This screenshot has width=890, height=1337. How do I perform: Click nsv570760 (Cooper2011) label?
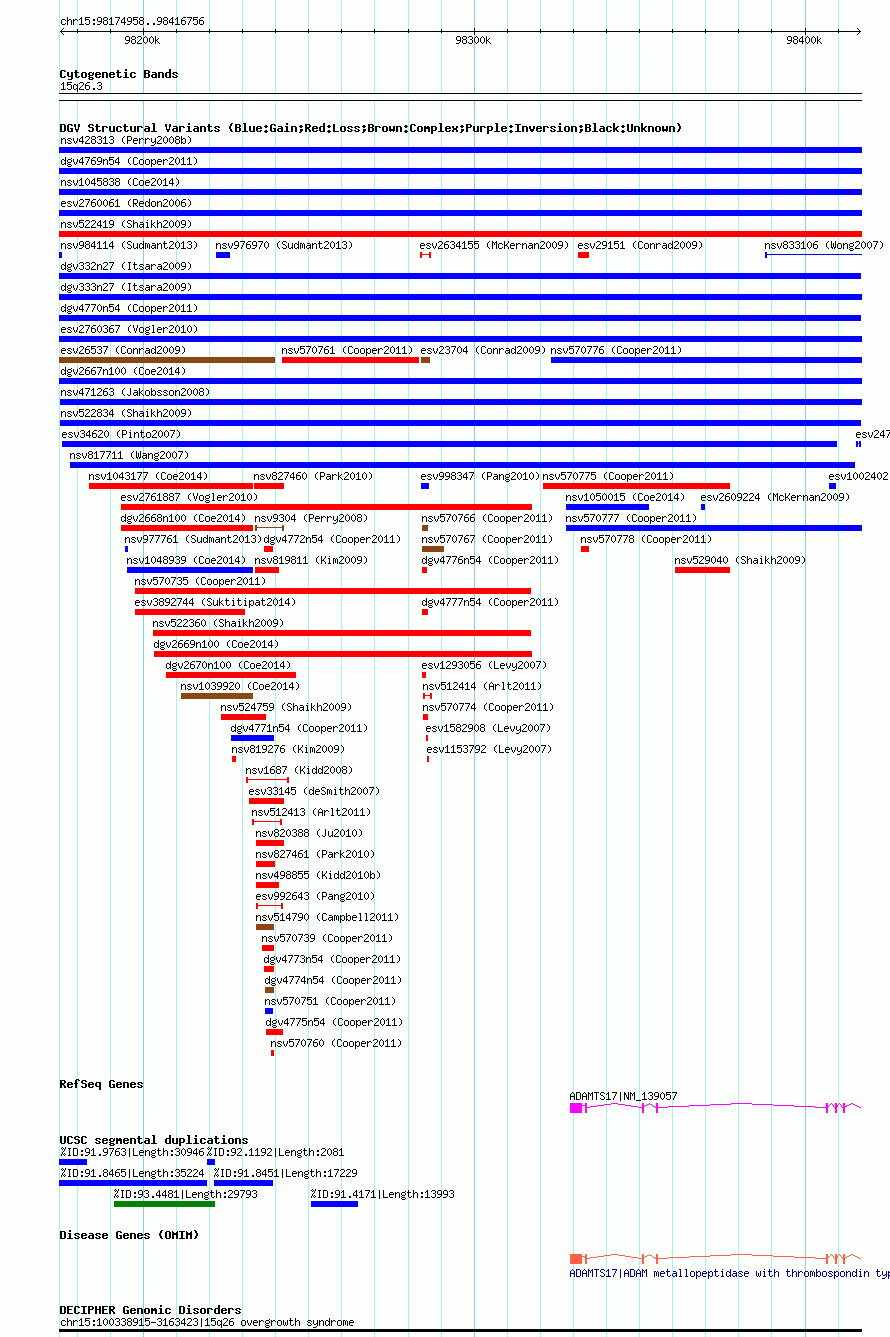click(x=336, y=1043)
